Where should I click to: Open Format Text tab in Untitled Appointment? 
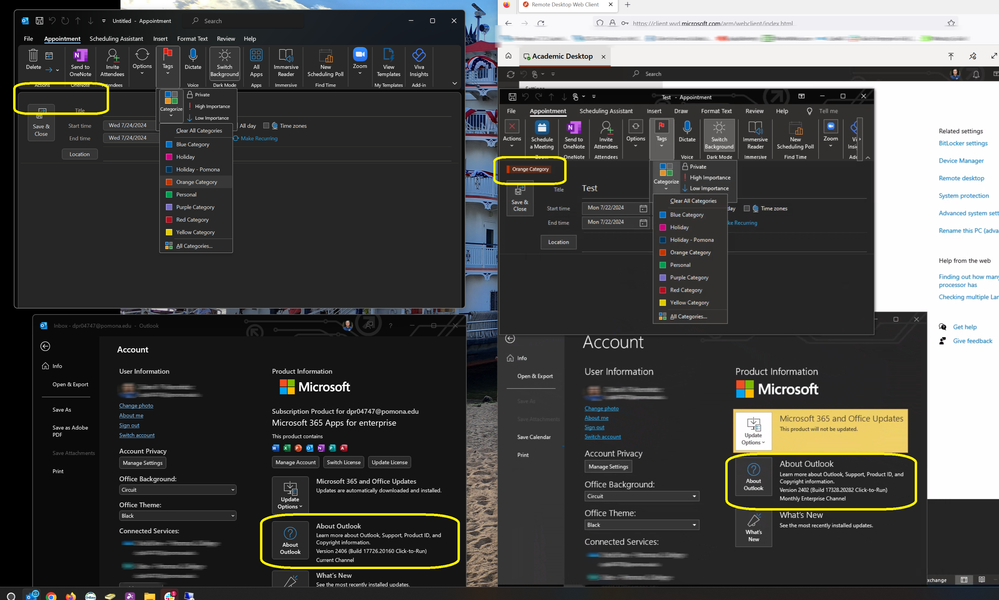[x=192, y=39]
